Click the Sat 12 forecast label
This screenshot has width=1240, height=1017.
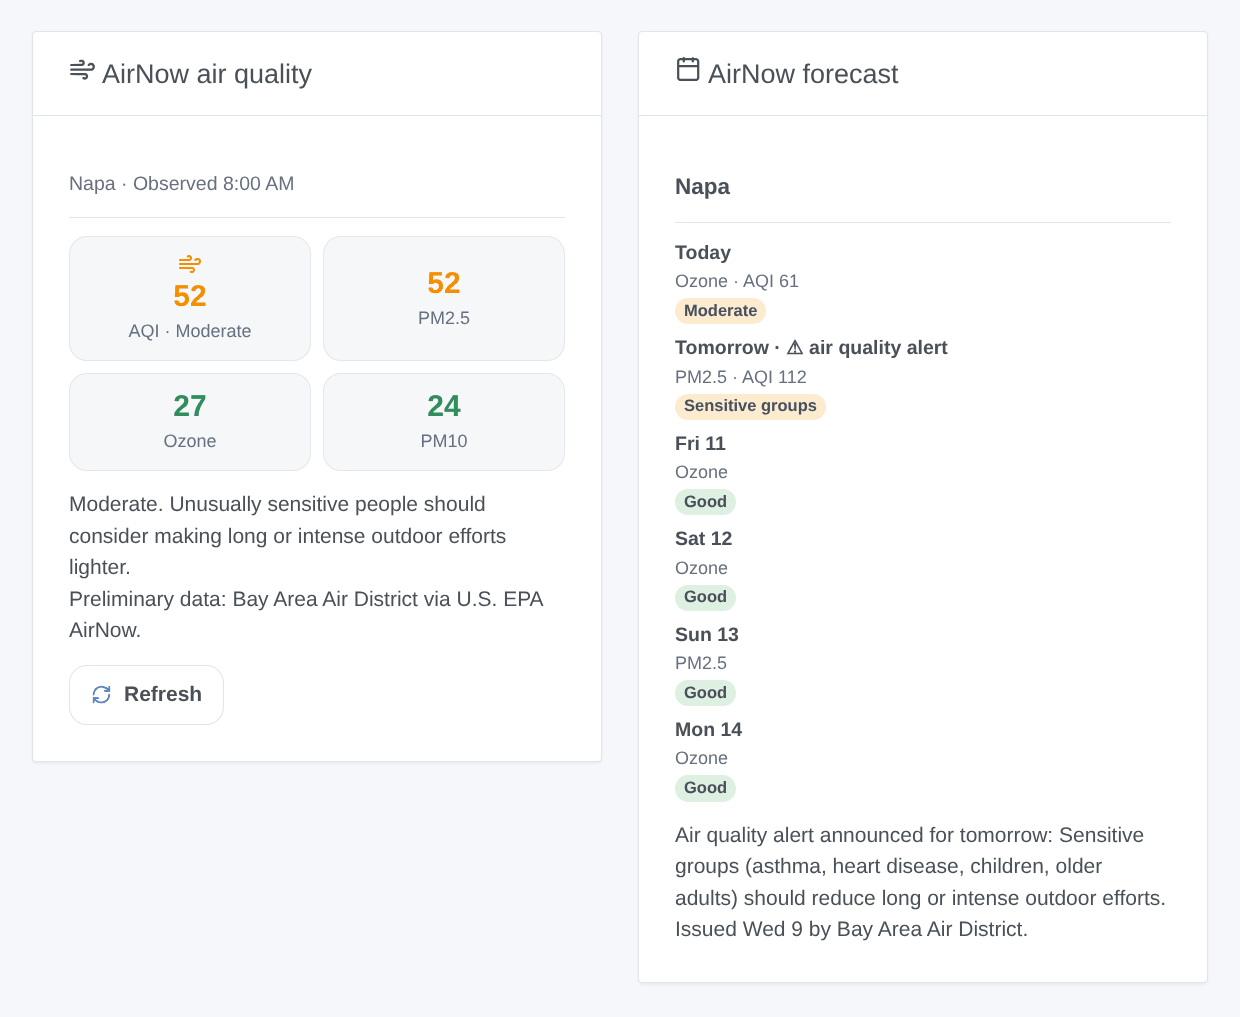pyautogui.click(x=704, y=539)
